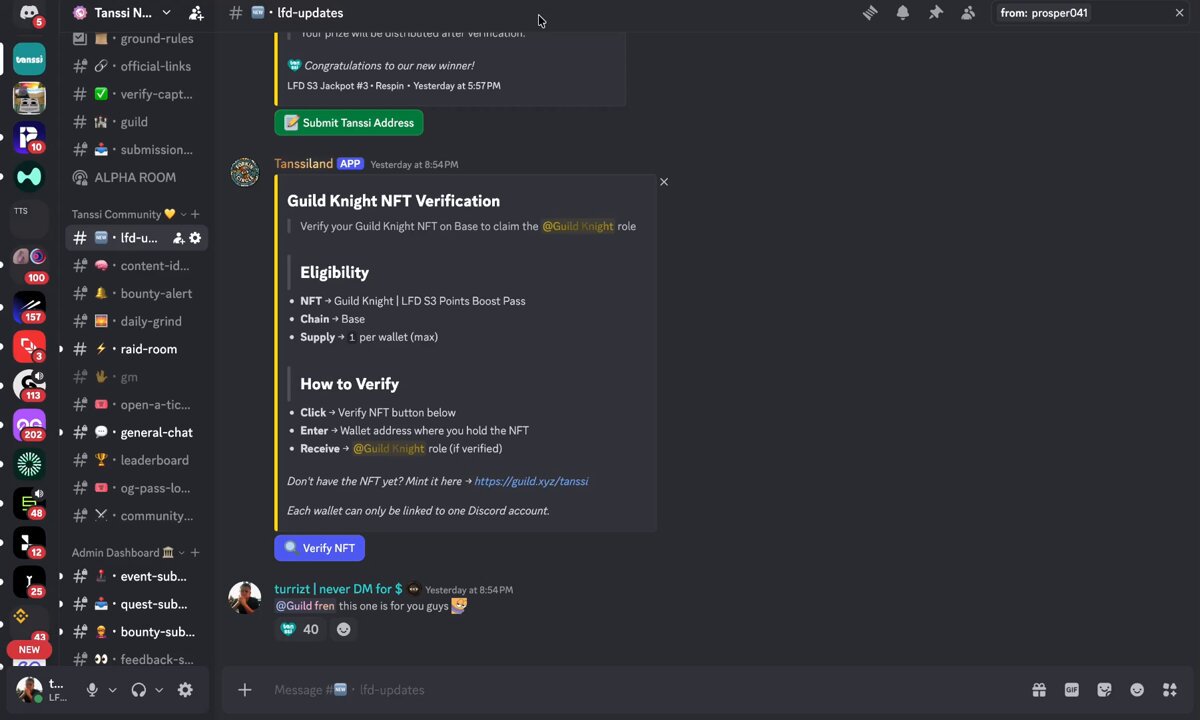Show pinned messages
The width and height of the screenshot is (1200, 720).
936,13
